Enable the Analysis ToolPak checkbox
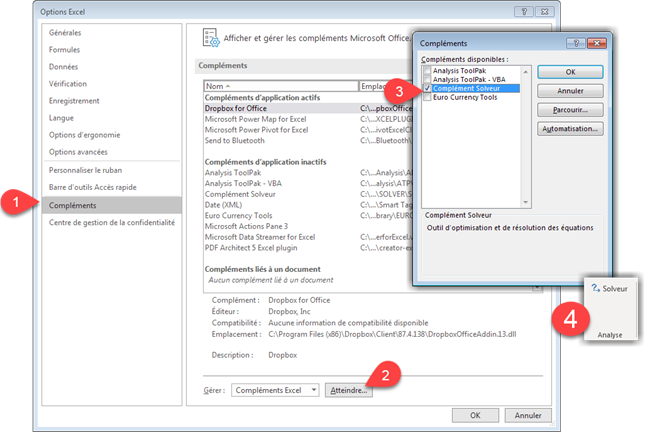Viewport: 645px width, 432px height. tap(428, 70)
